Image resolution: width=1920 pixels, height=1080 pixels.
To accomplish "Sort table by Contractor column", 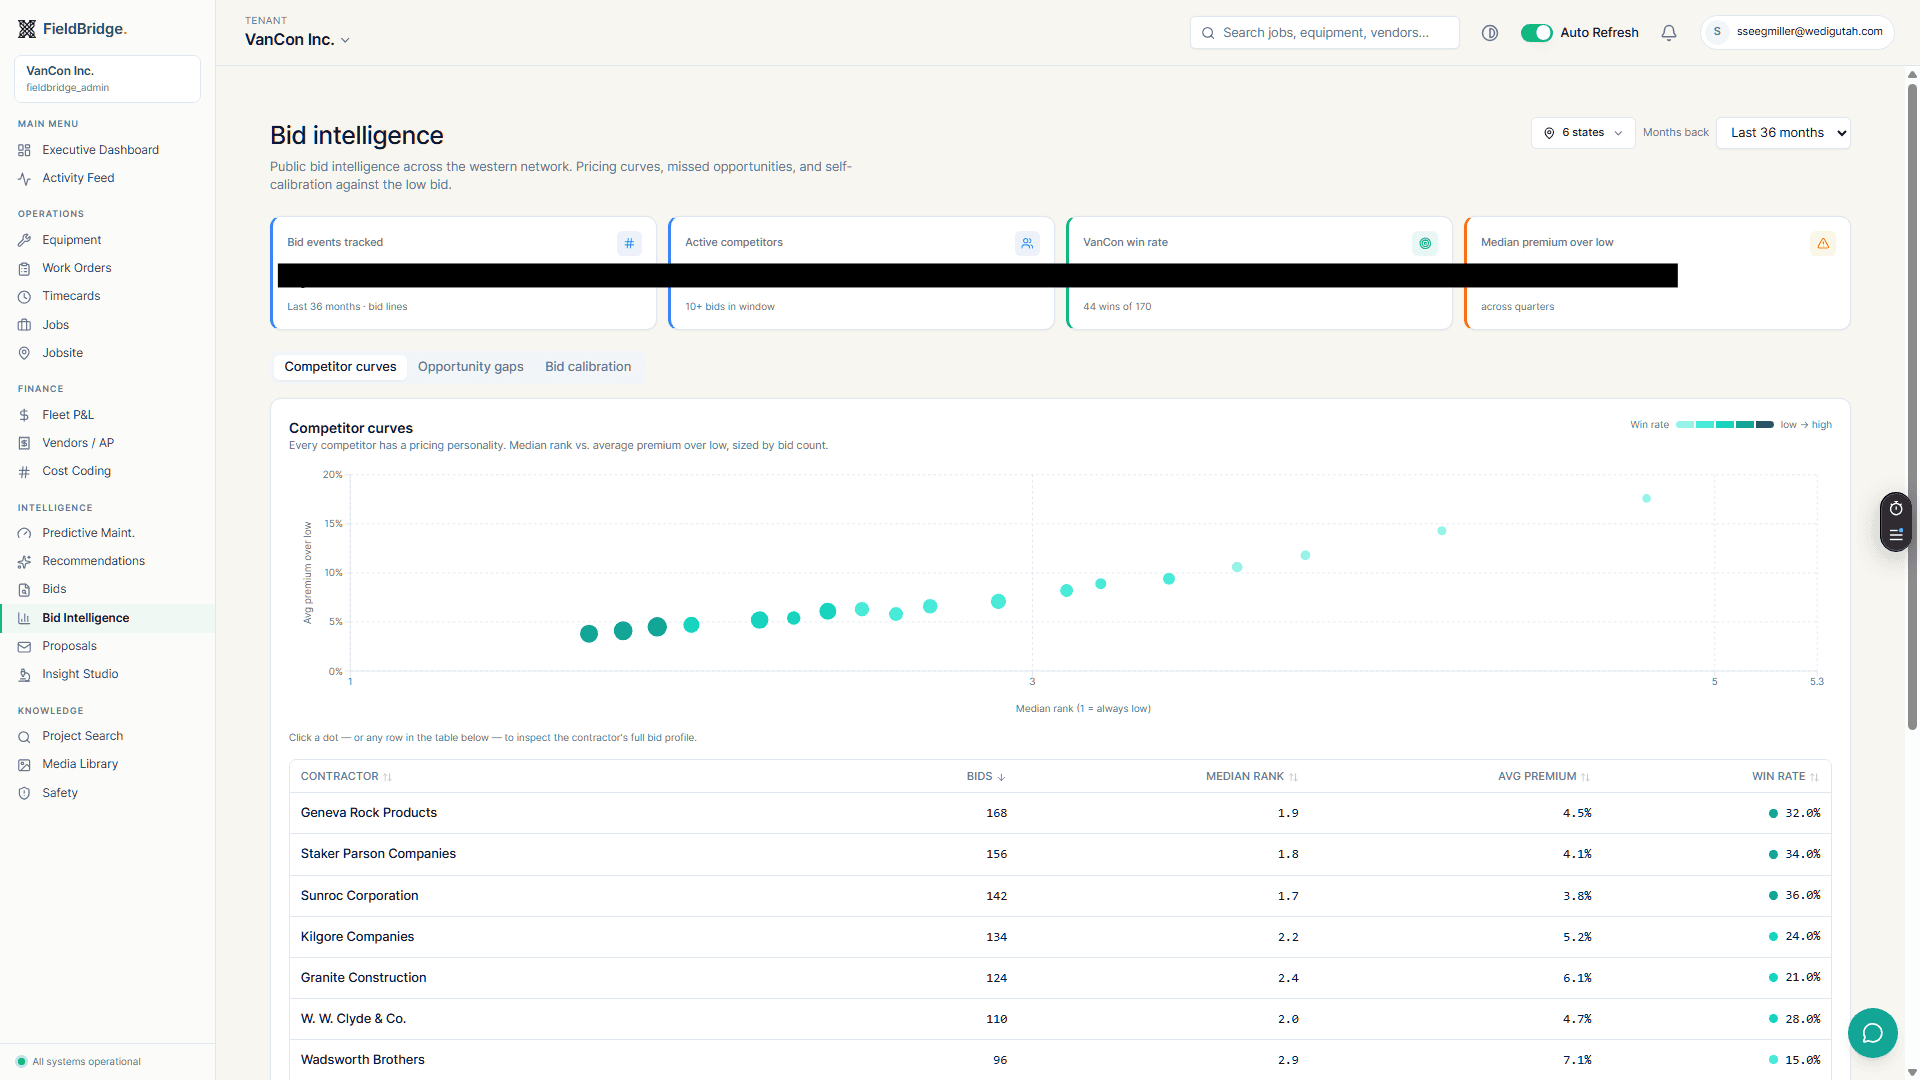I will click(x=346, y=777).
